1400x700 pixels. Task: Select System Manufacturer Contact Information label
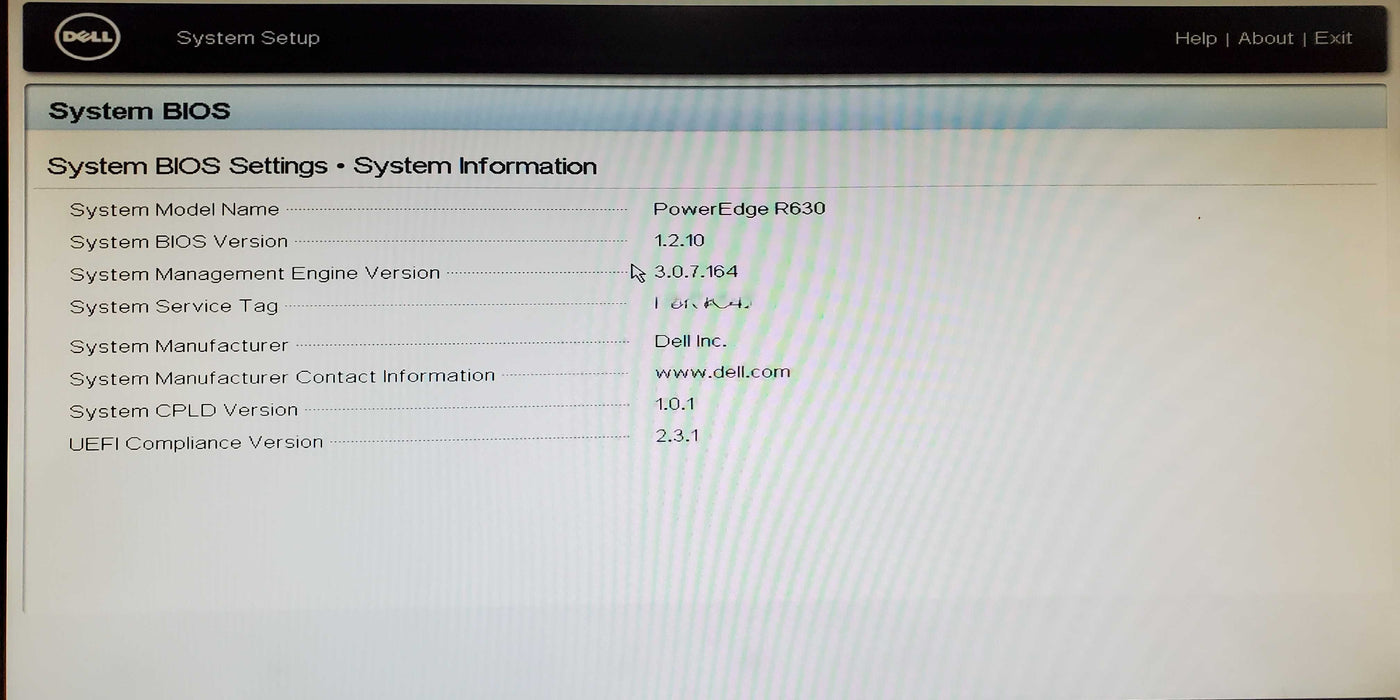click(282, 378)
